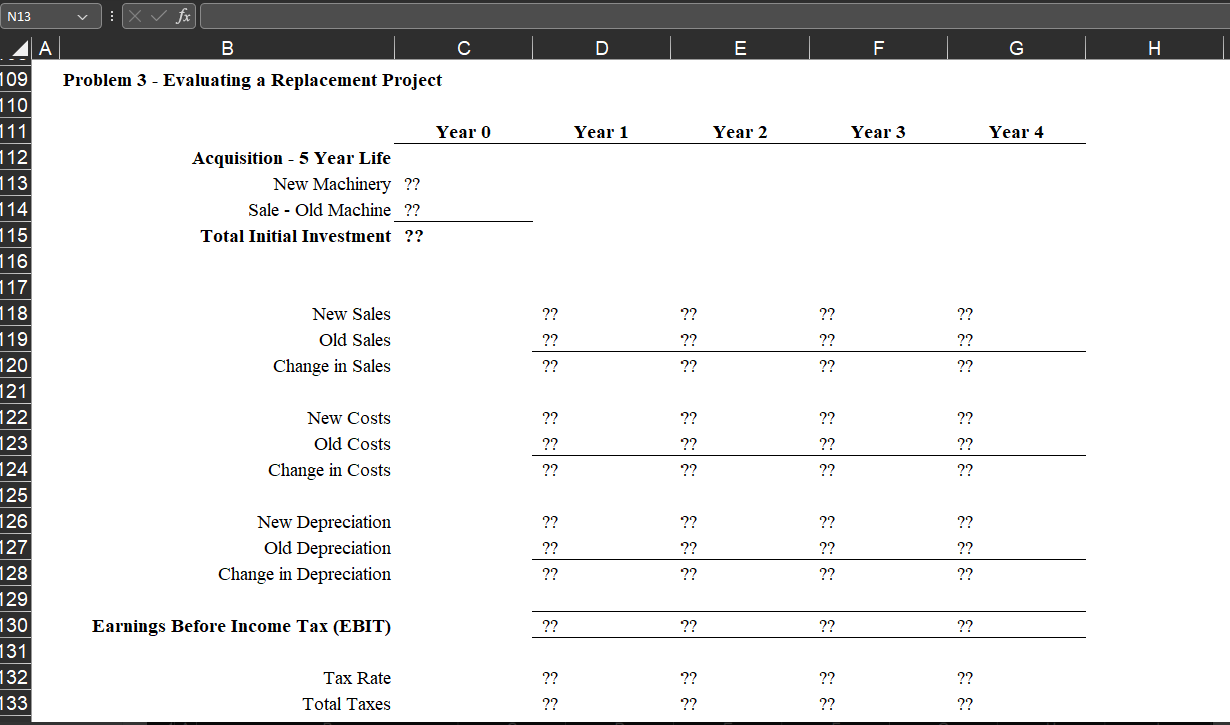This screenshot has height=725, width=1230.
Task: Select row 109 header
Action: [15, 79]
